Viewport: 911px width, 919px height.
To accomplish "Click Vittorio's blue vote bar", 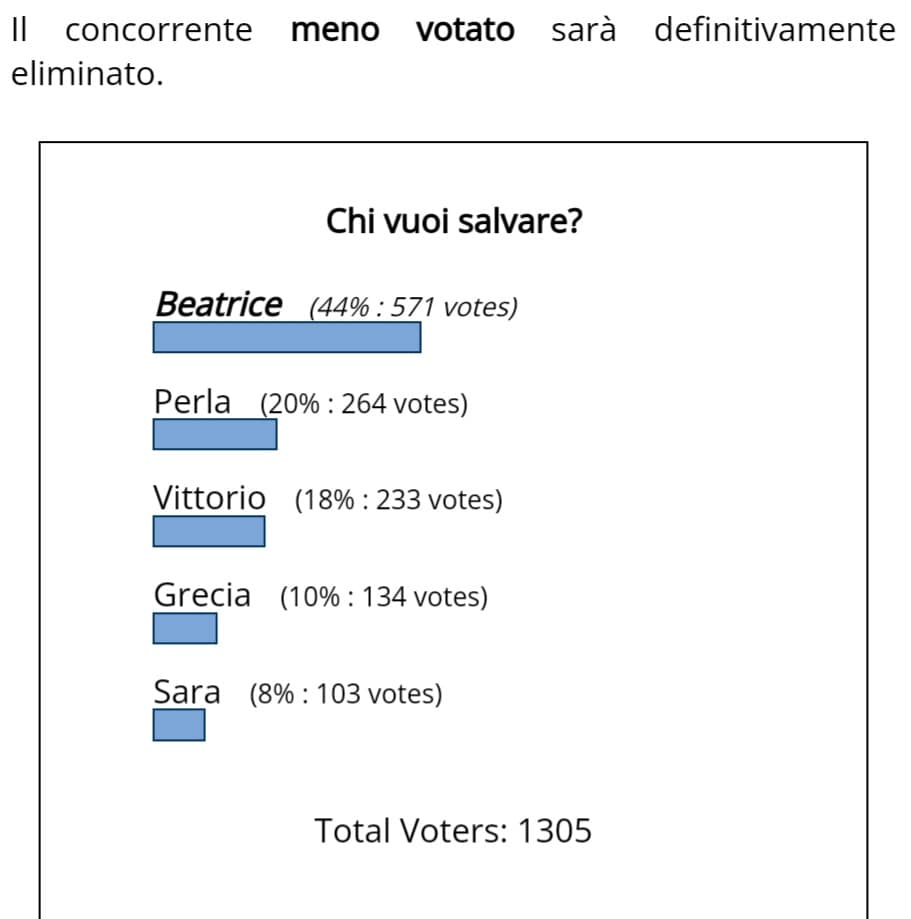I will click(209, 532).
